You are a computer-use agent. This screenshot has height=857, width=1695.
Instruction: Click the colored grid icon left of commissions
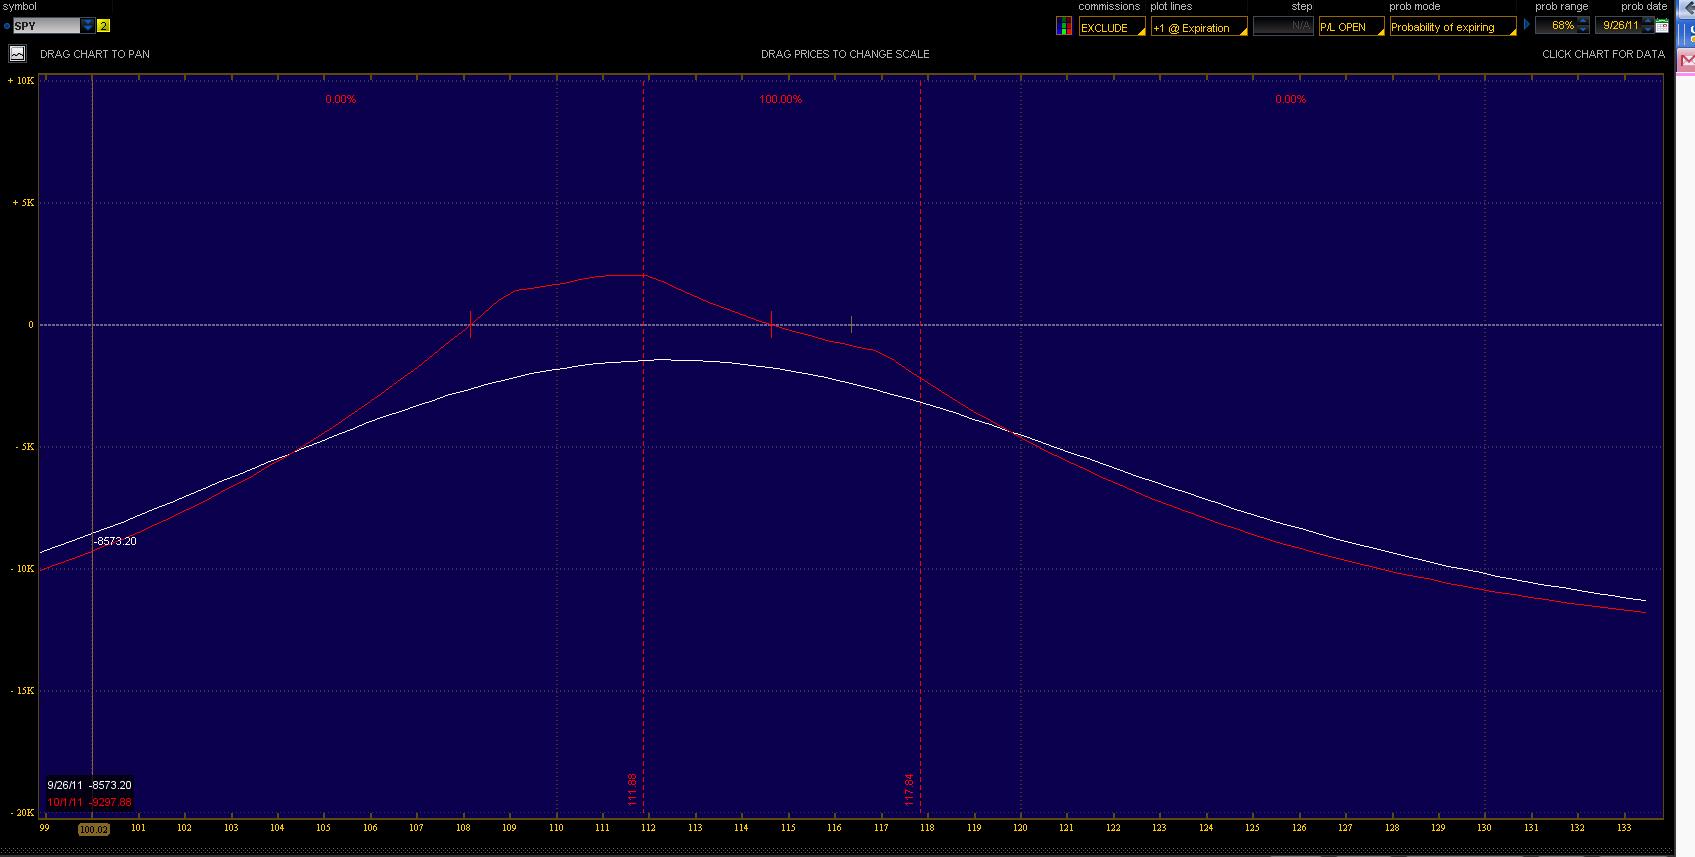click(x=1064, y=27)
